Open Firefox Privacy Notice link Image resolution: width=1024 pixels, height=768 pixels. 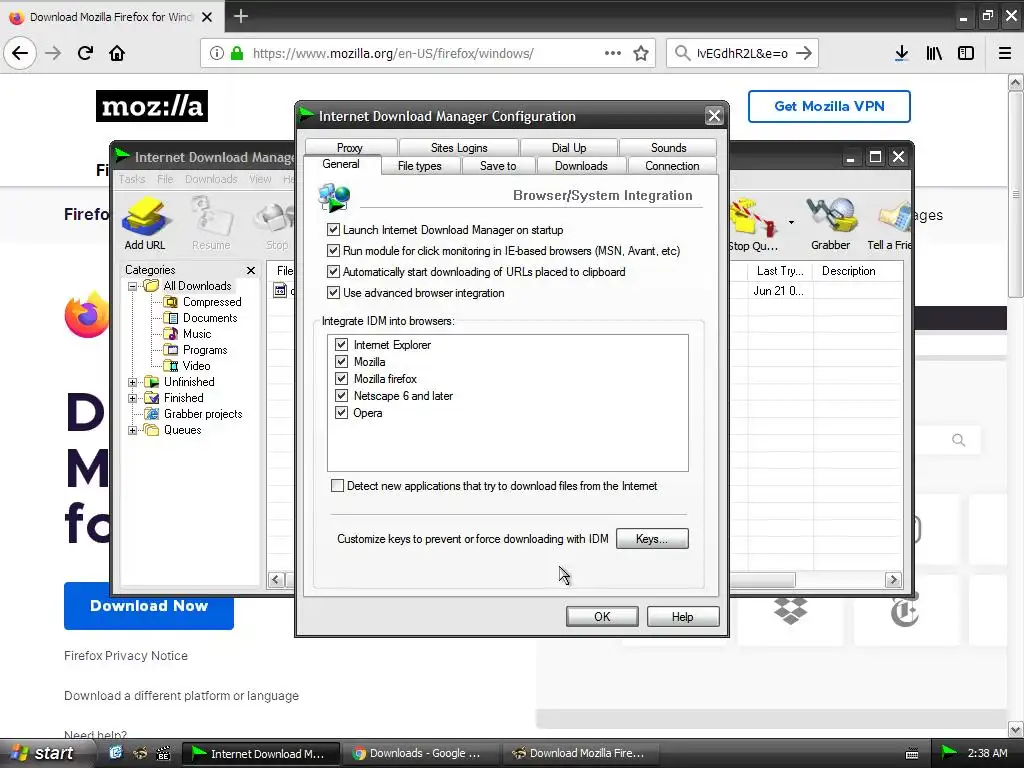click(126, 656)
